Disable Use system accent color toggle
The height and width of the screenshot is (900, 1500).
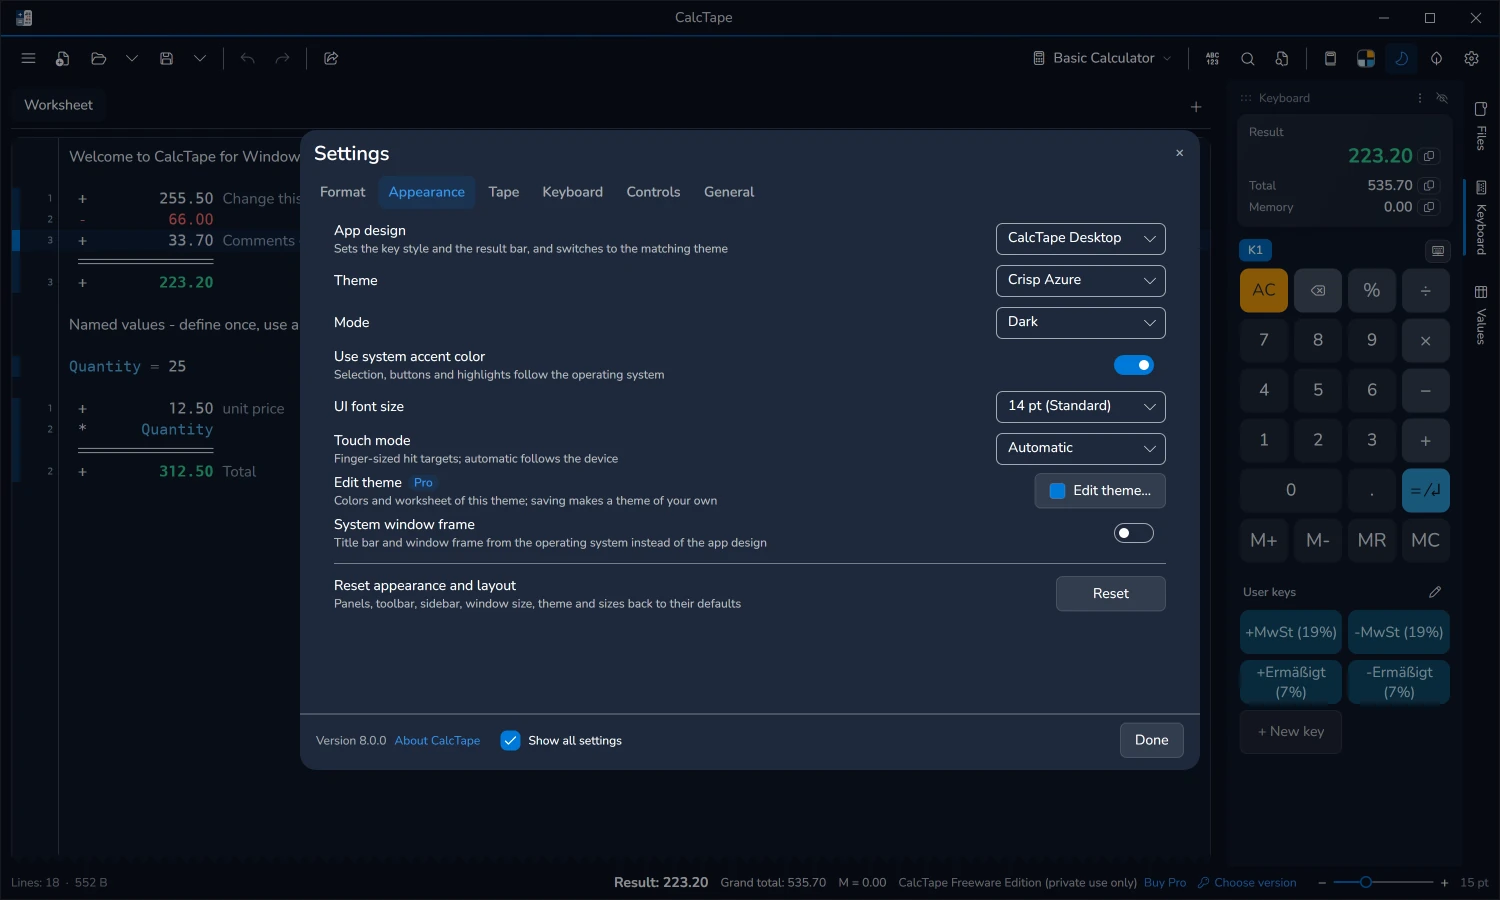click(x=1134, y=365)
